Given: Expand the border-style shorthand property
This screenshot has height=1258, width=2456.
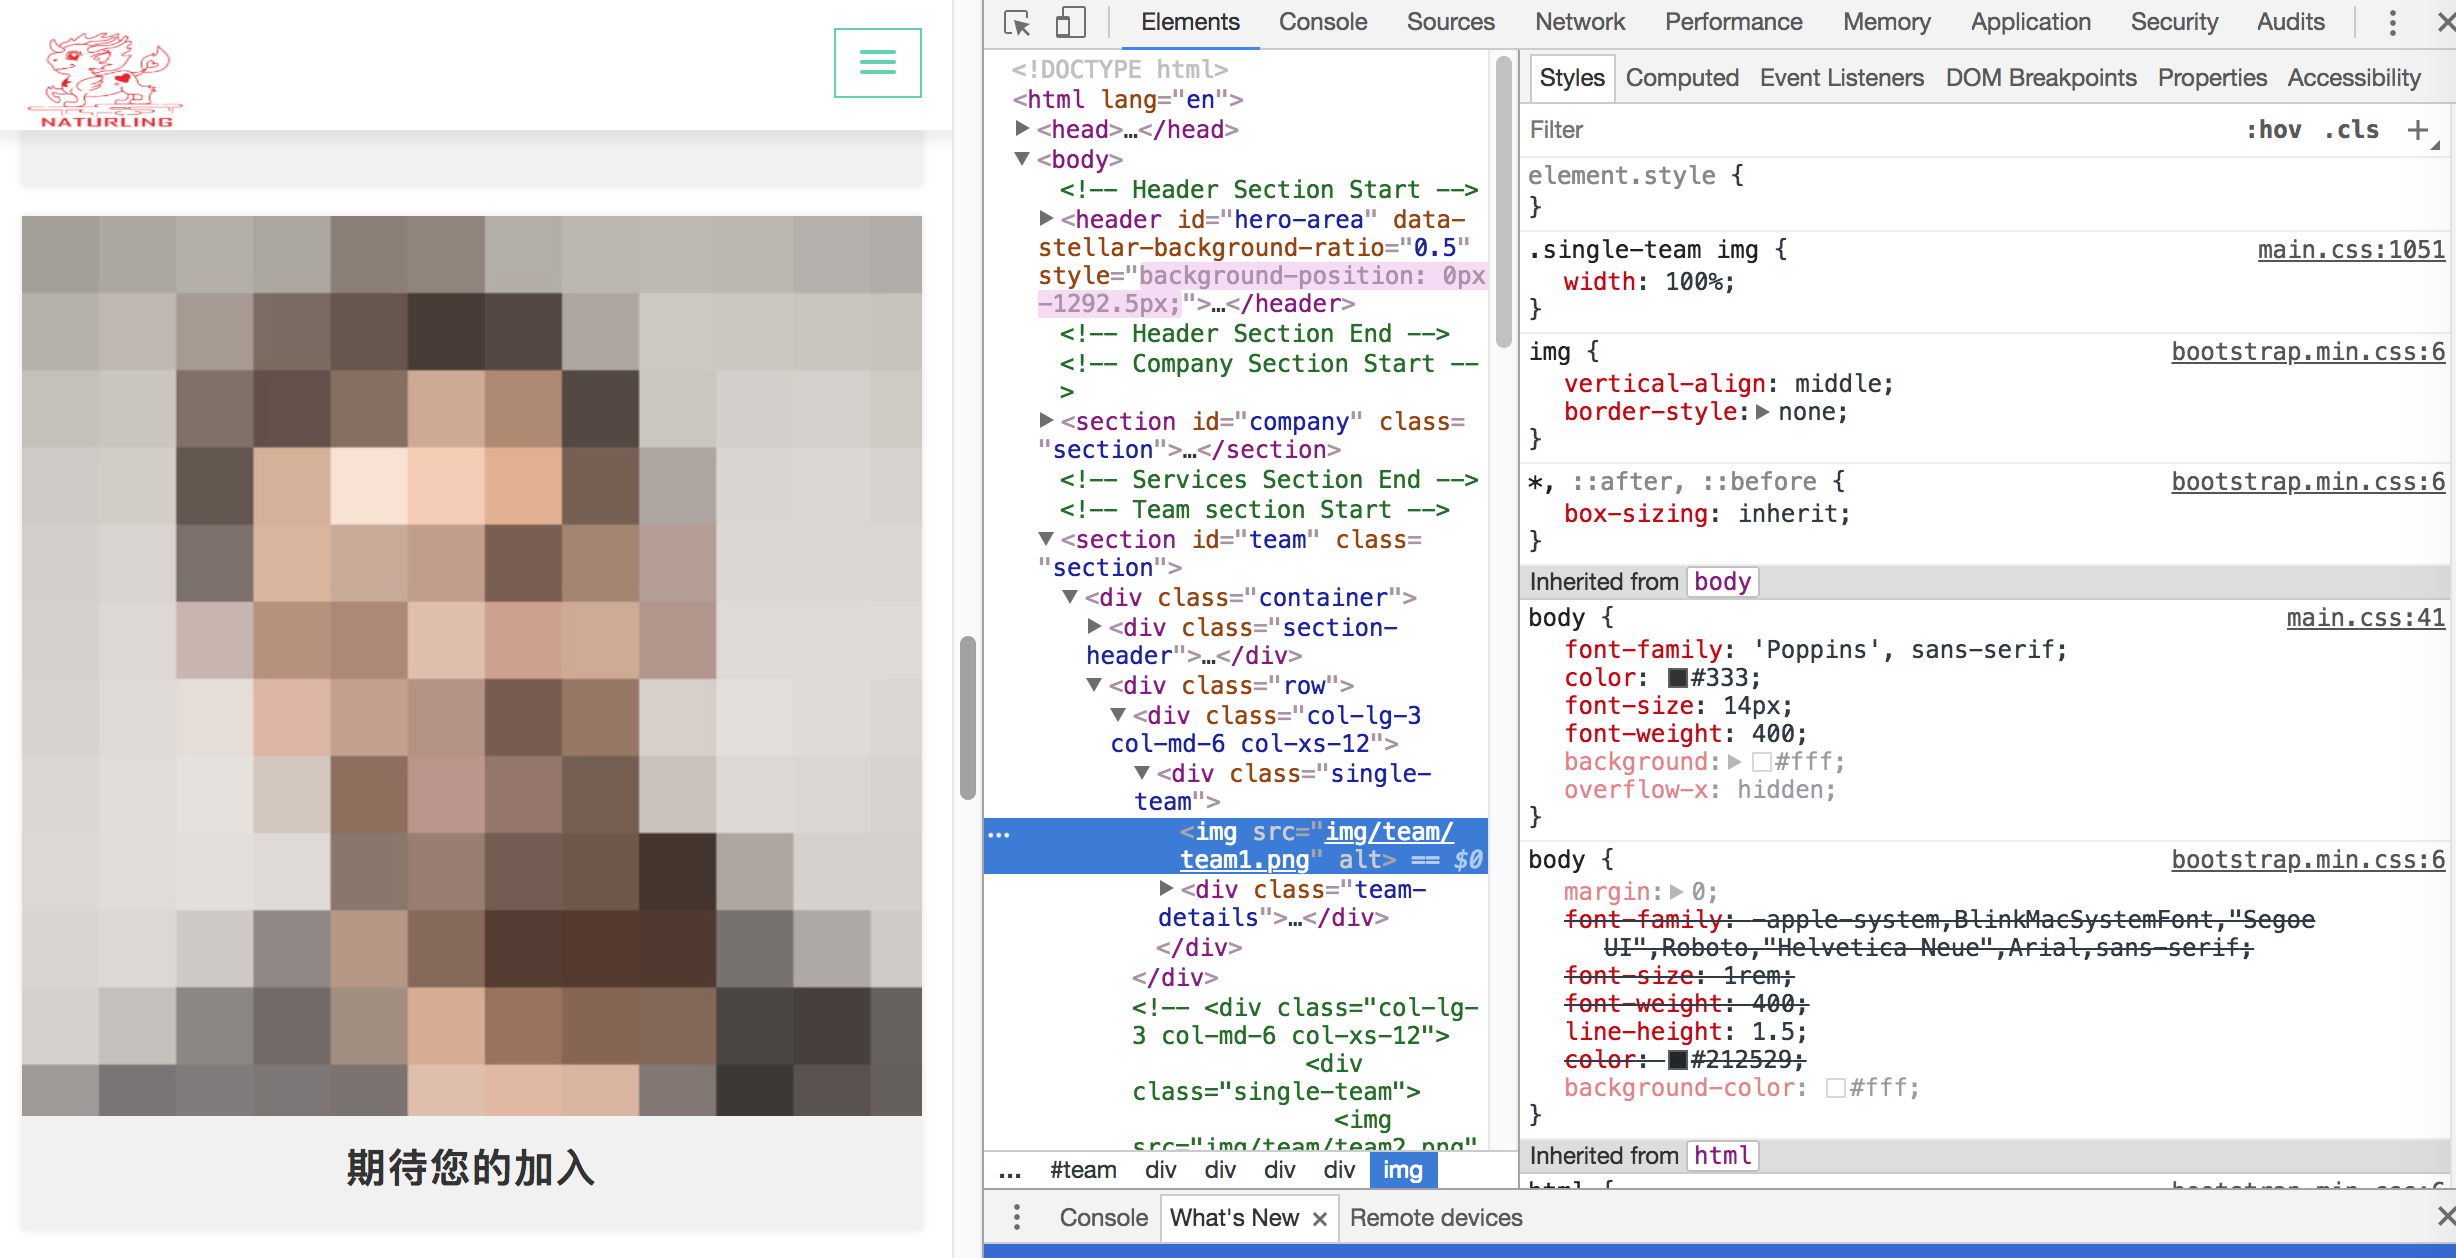Looking at the screenshot, I should [x=1762, y=412].
